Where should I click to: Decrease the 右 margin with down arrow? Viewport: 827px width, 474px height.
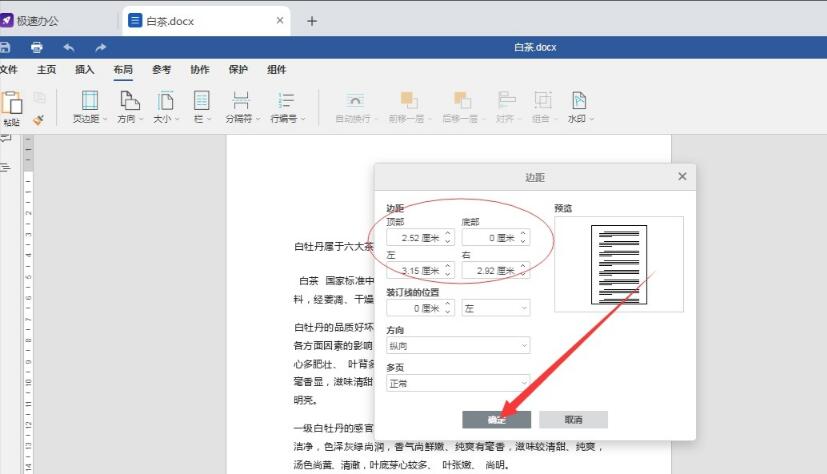pos(523,275)
